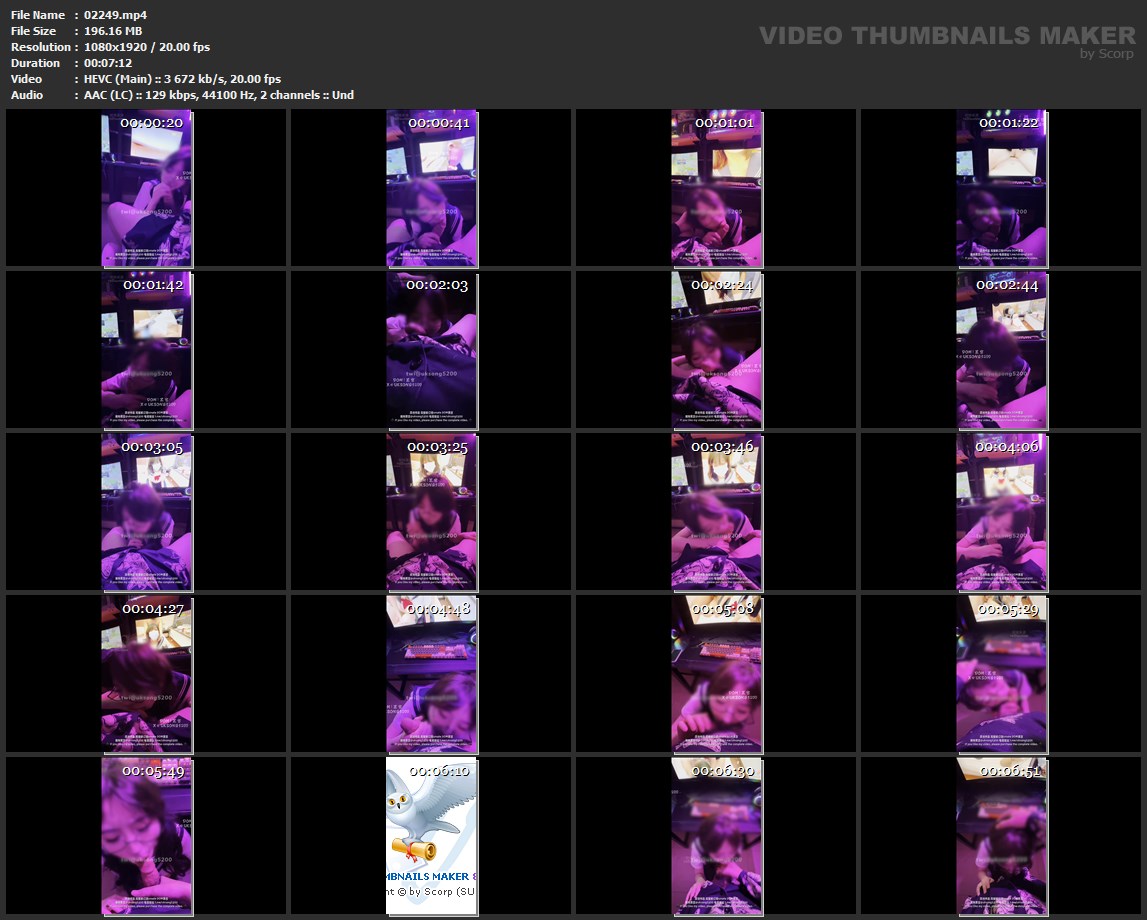Screen dimensions: 1147x920
Task: Select the thumbnail stamped 00:01:42
Action: pyautogui.click(x=146, y=350)
